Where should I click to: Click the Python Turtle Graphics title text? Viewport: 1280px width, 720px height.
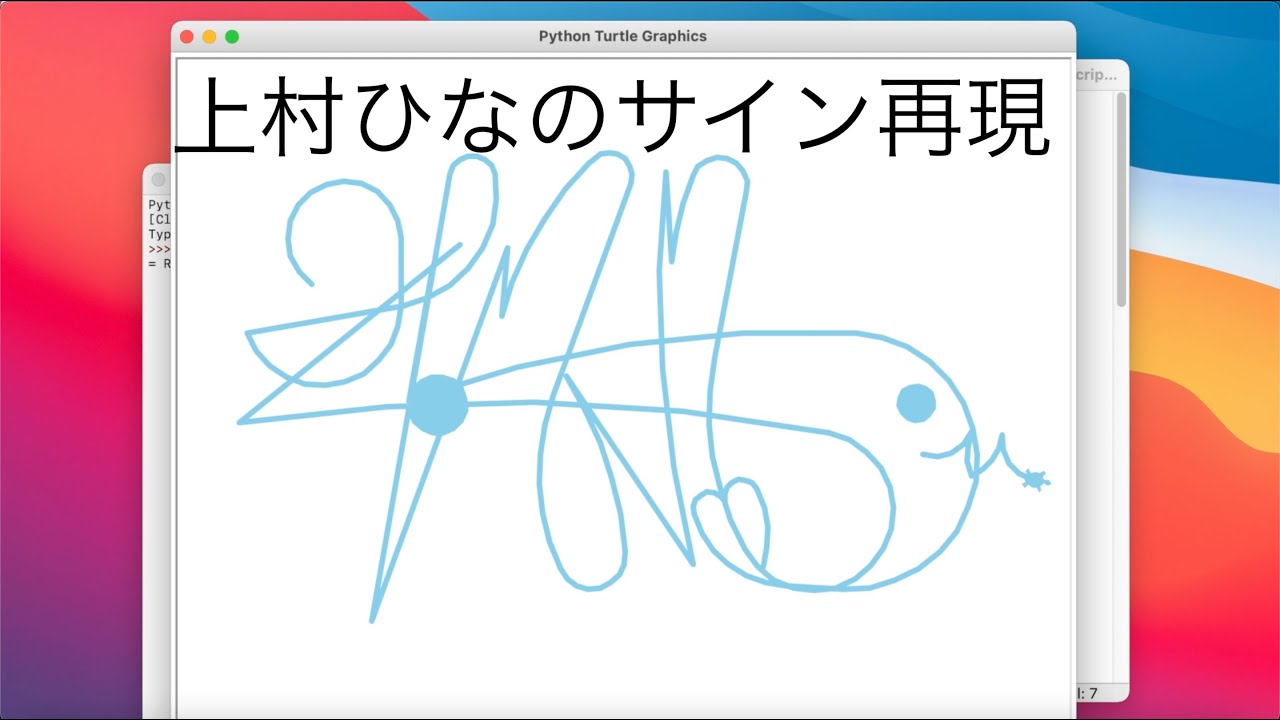tap(622, 36)
